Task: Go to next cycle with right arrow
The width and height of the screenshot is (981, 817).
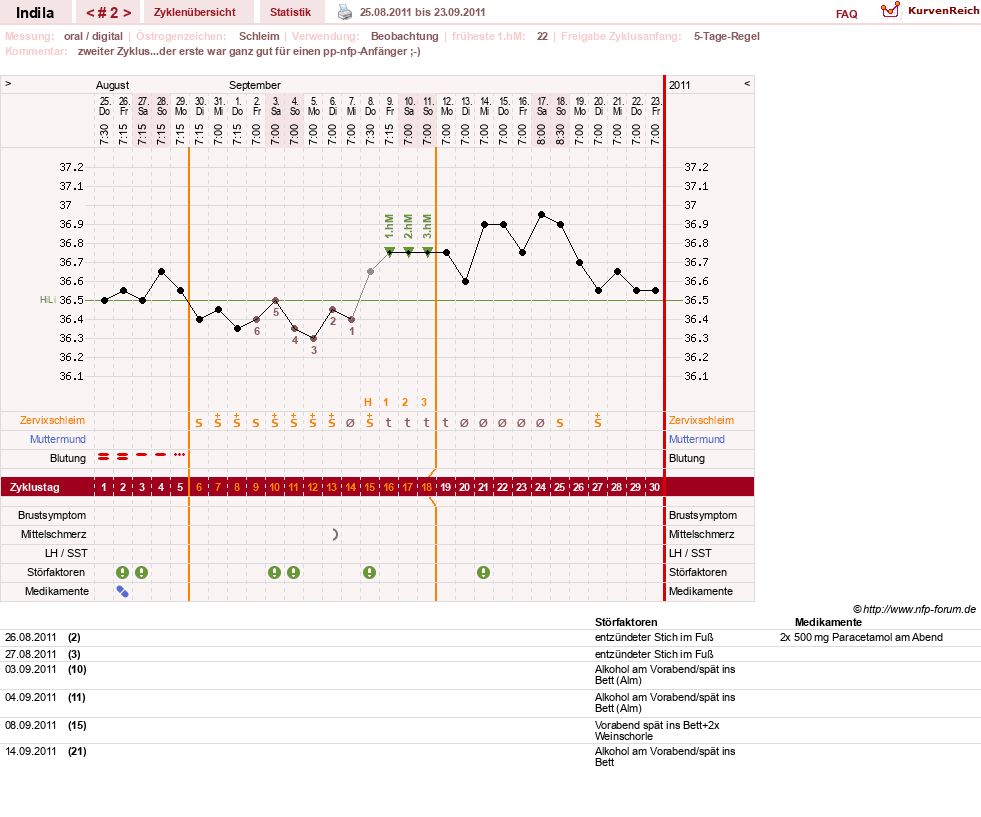Action: pos(127,13)
